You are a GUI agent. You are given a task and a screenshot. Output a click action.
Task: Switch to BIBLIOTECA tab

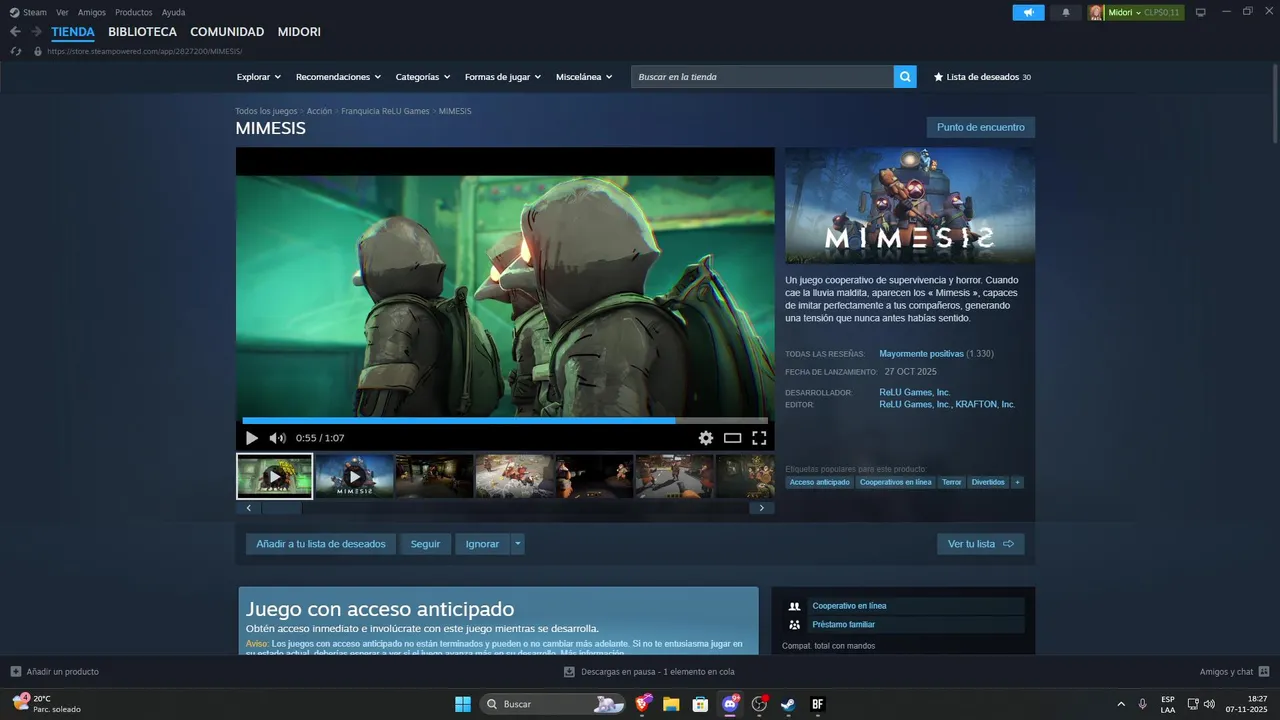pyautogui.click(x=142, y=32)
